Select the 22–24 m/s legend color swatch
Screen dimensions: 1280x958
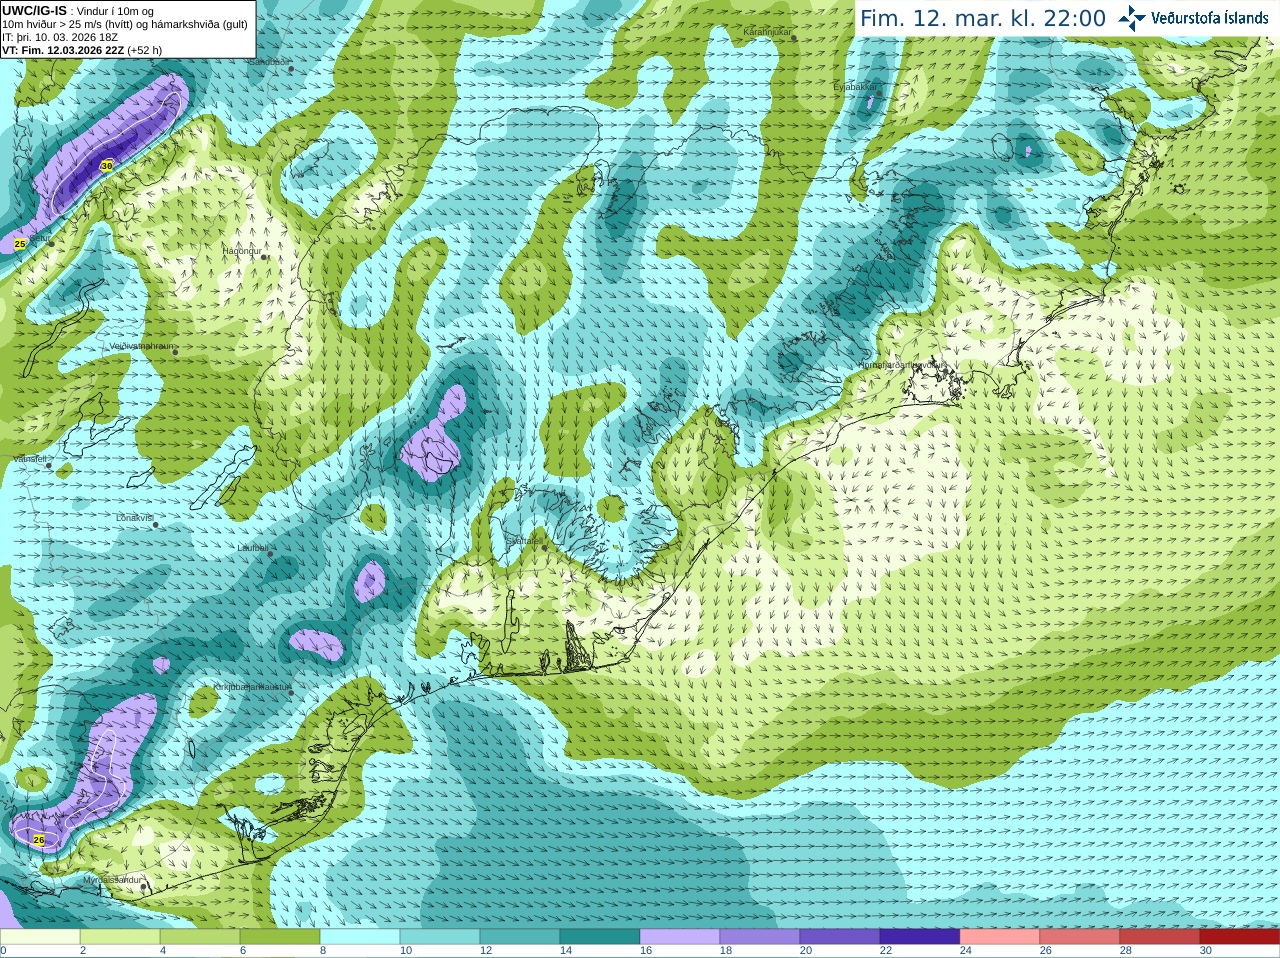pyautogui.click(x=920, y=937)
